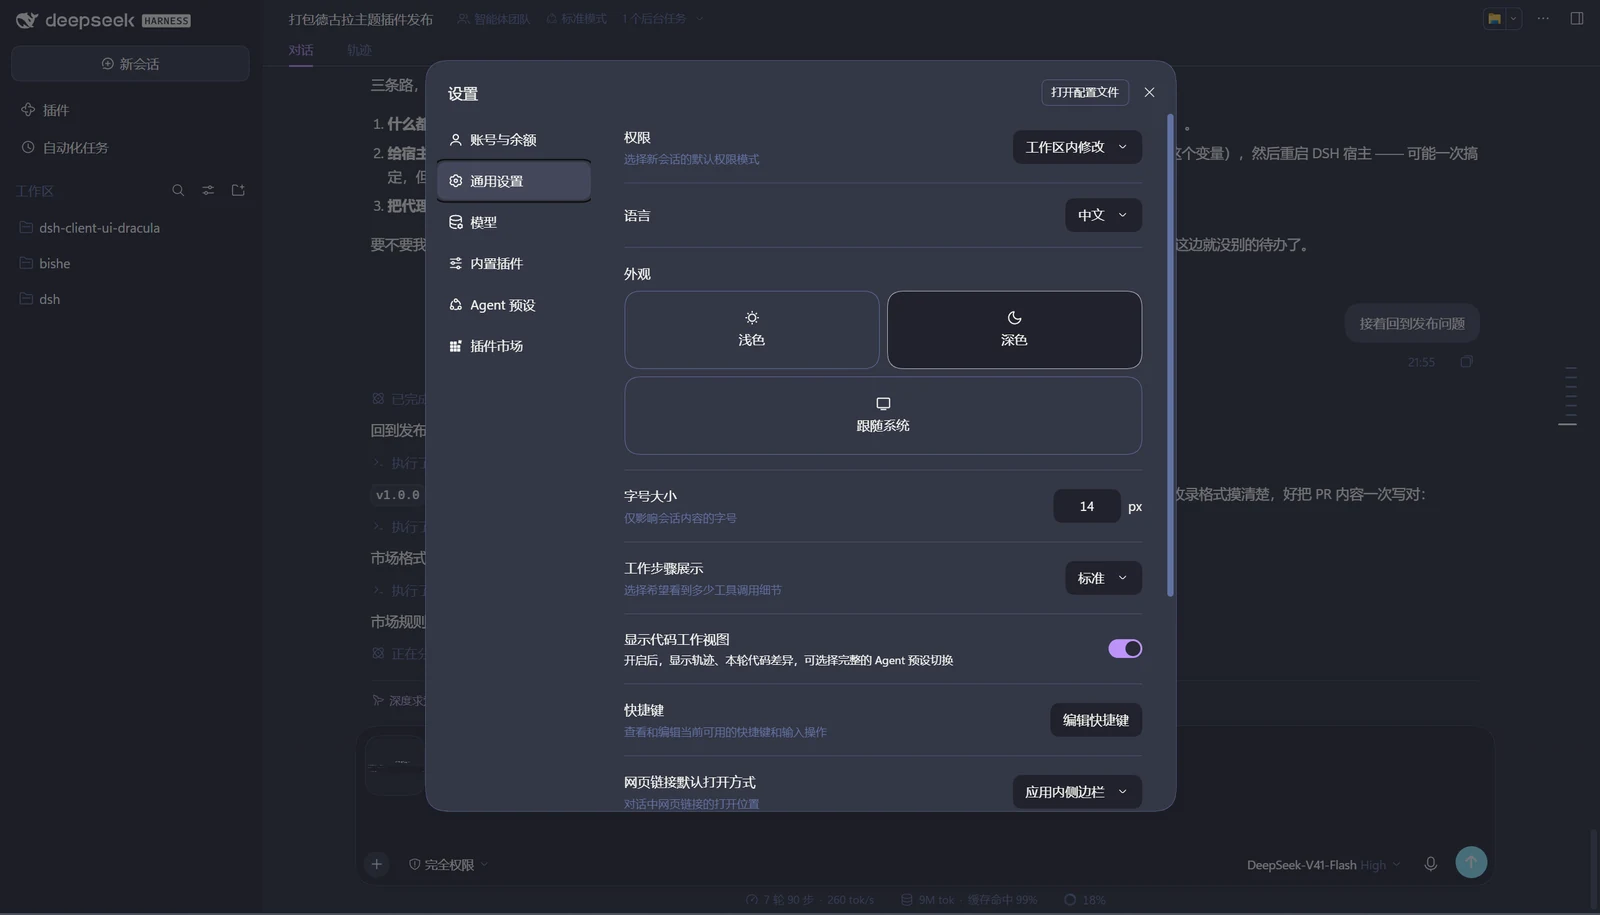The width and height of the screenshot is (1600, 915).
Task: Open the 工作步骤展示 dropdown showing 标准
Action: [1103, 578]
